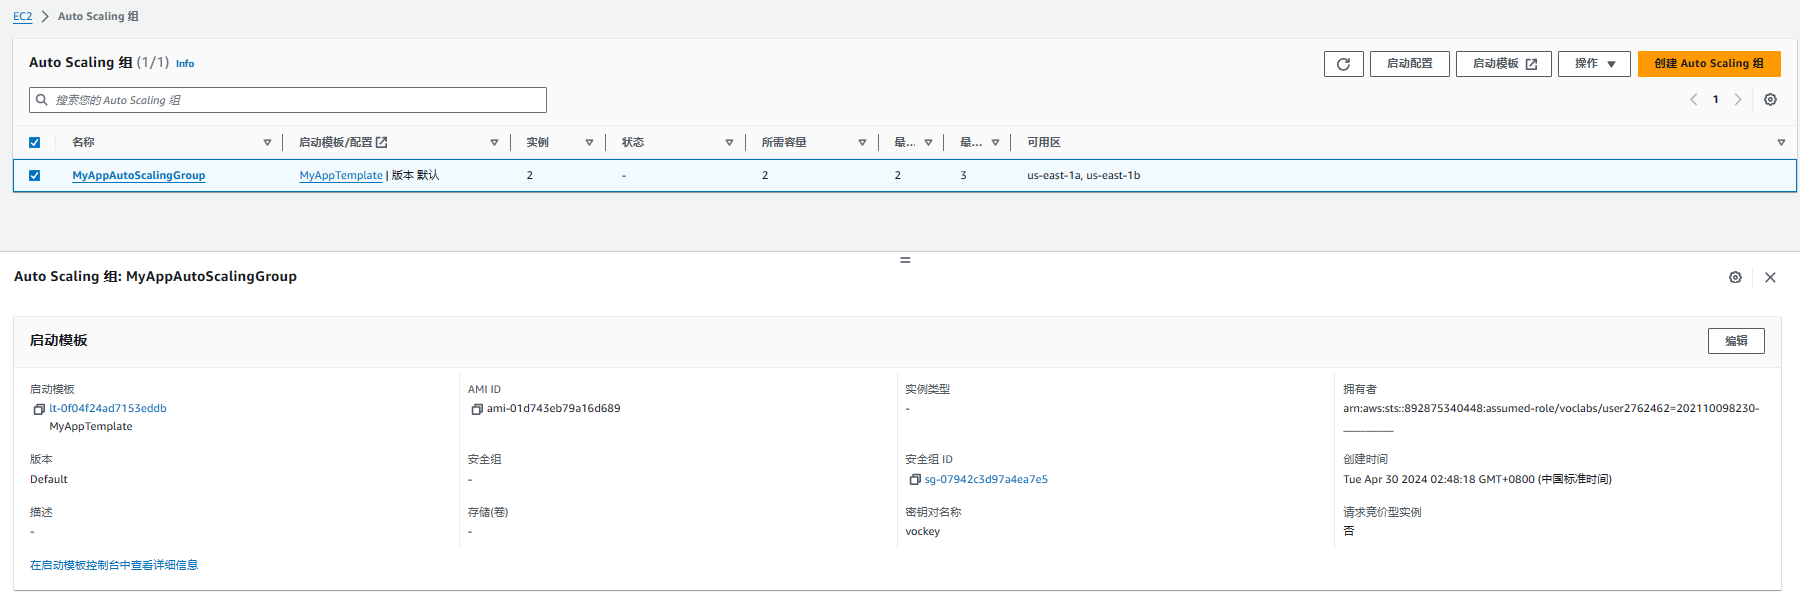Open the Info link

pyautogui.click(x=185, y=63)
